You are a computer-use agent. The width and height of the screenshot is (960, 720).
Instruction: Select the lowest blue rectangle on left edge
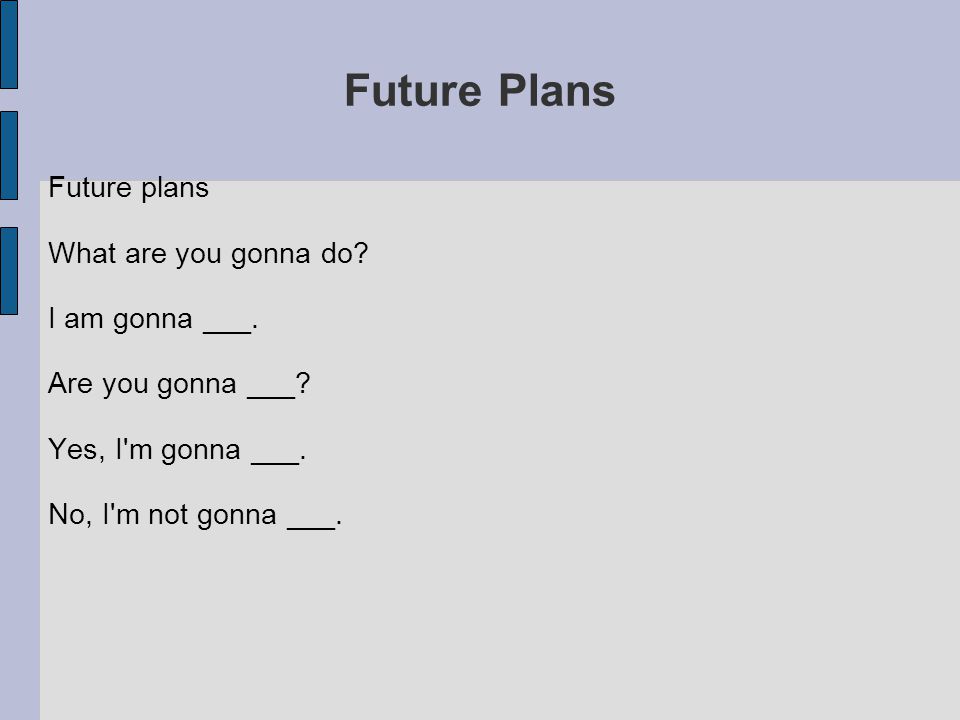(9, 271)
